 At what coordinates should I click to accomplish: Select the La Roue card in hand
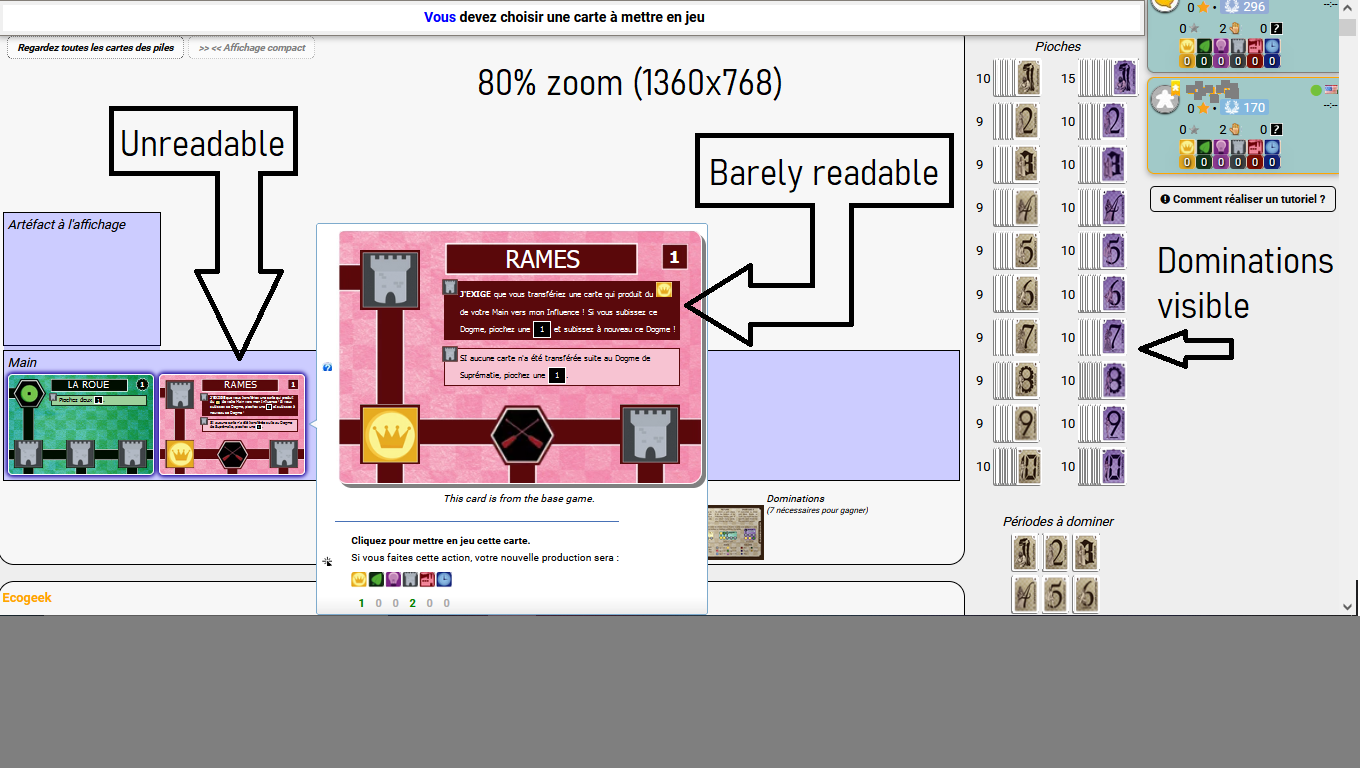(81, 424)
